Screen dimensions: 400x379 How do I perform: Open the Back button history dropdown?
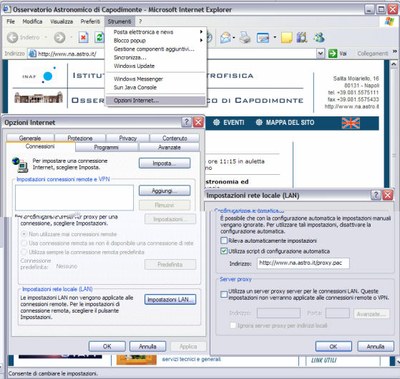click(46, 37)
